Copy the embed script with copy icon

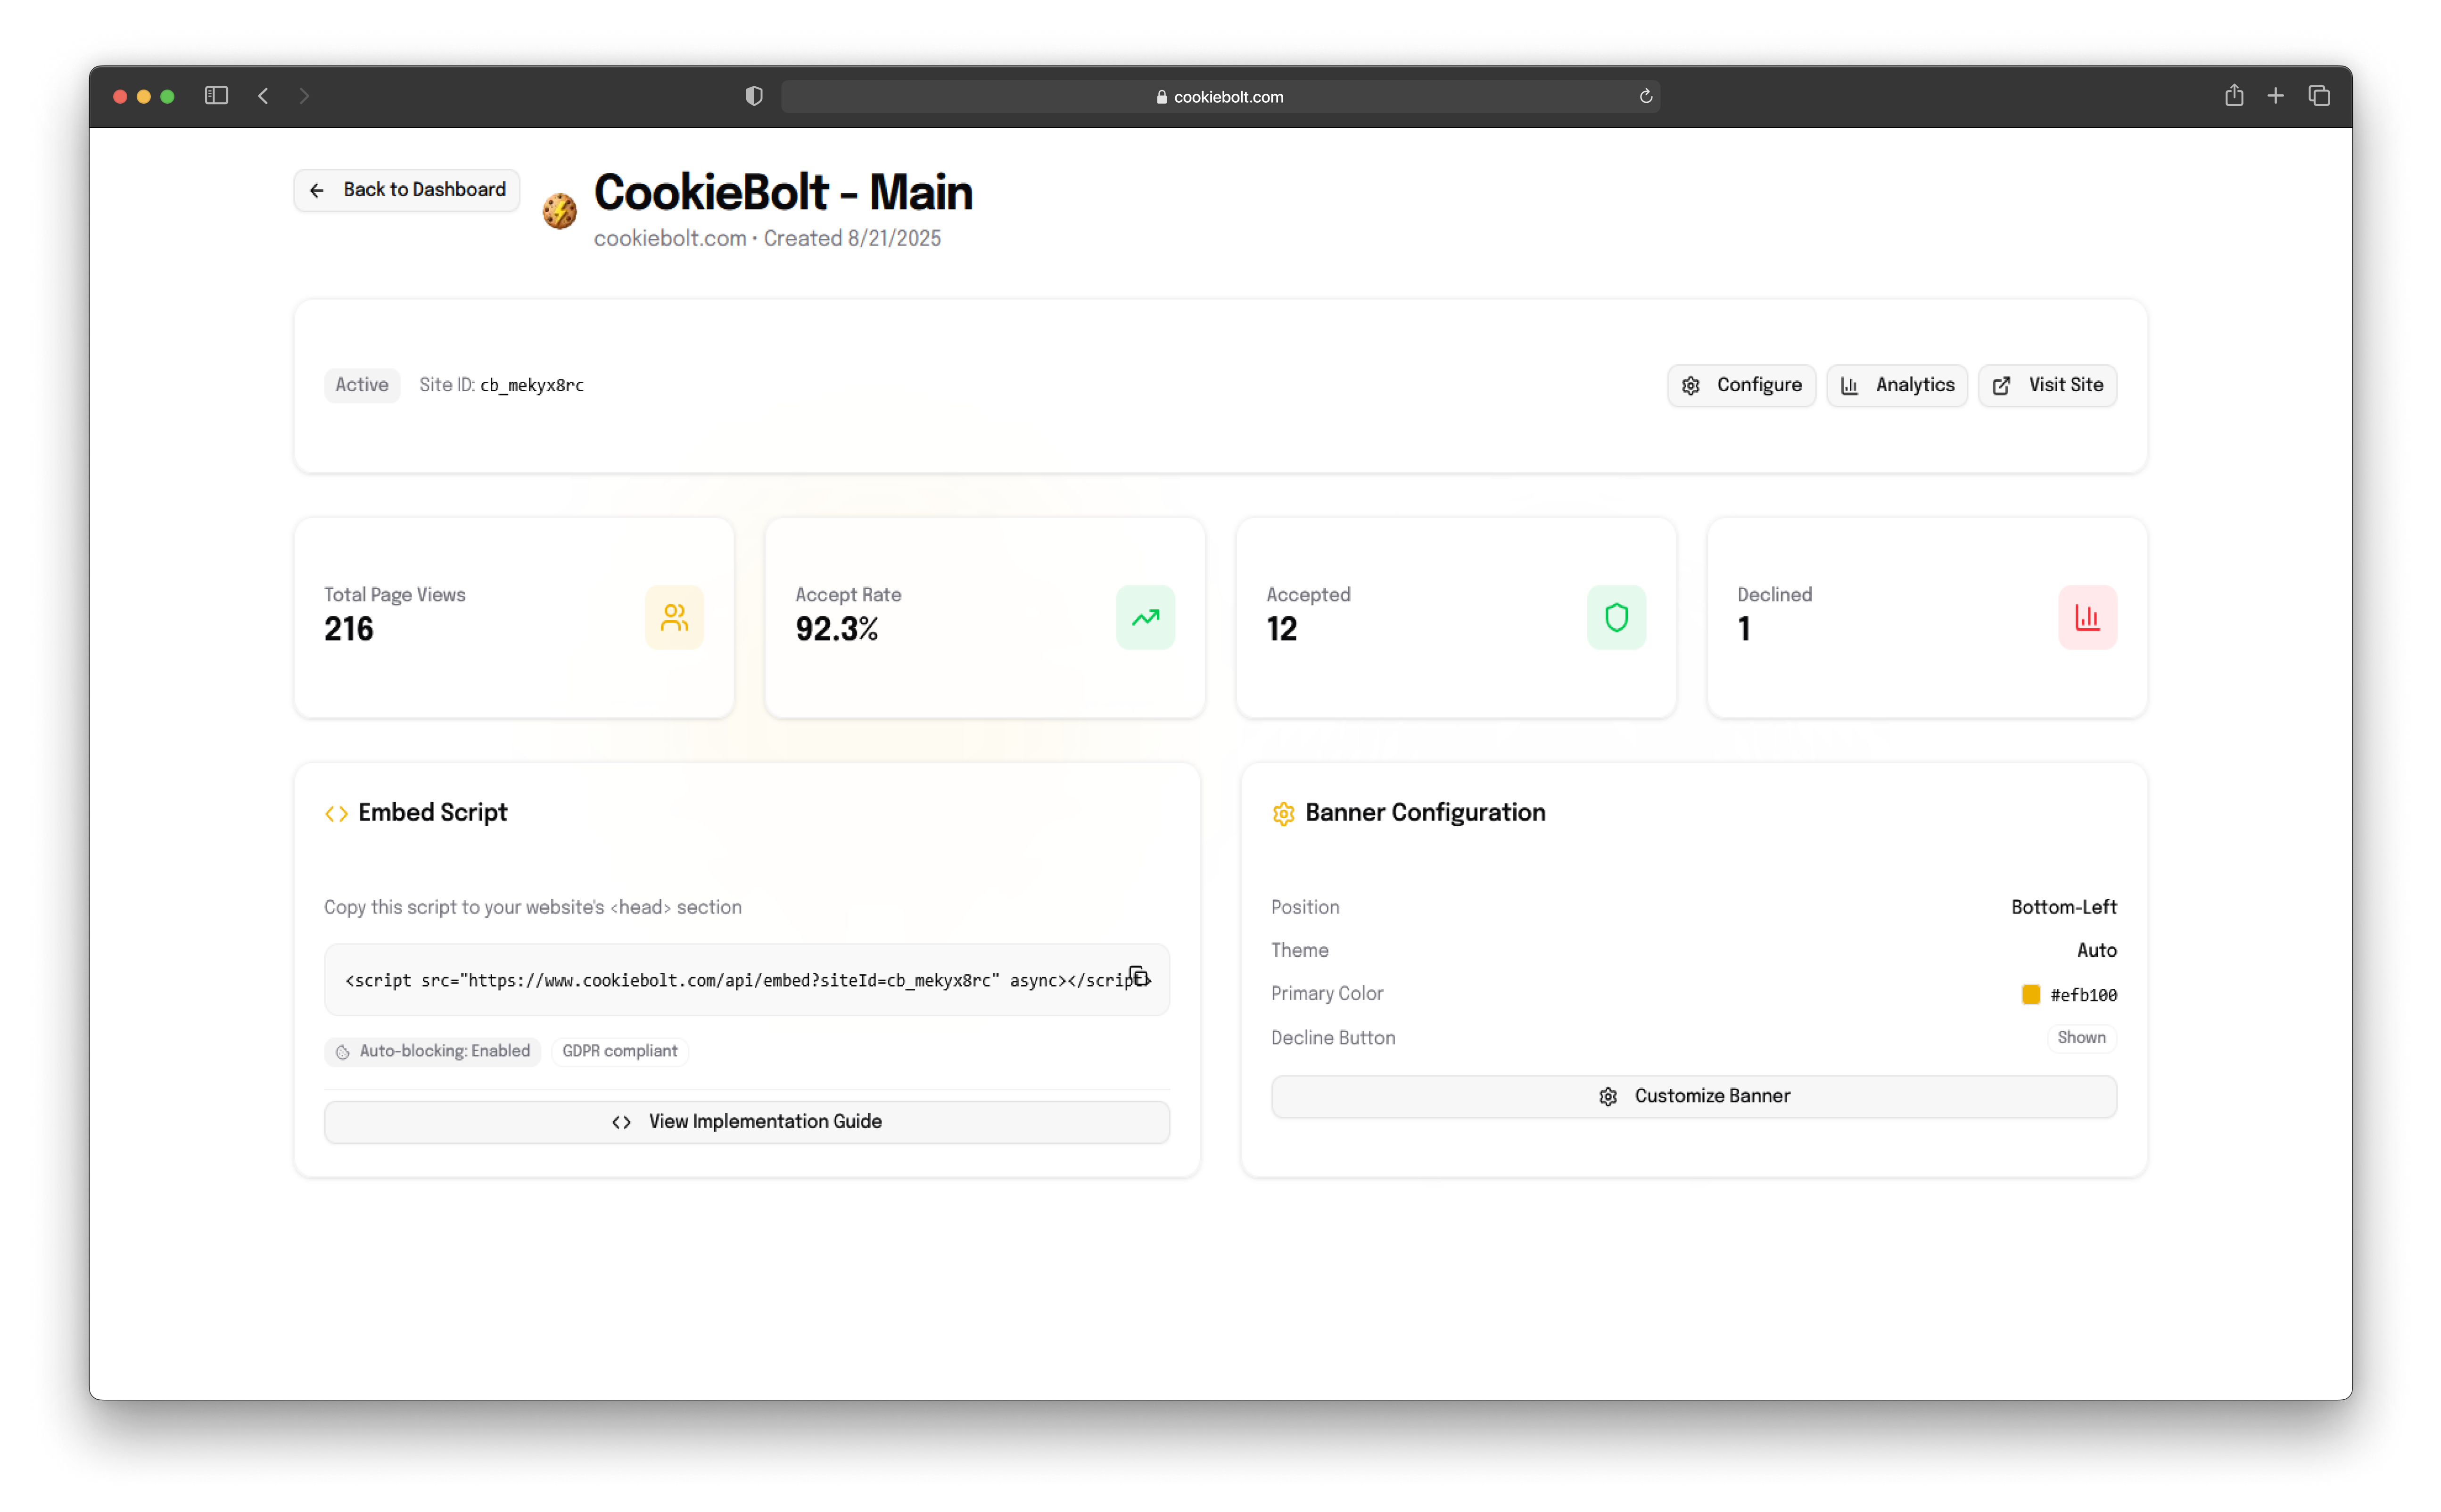pos(1139,976)
